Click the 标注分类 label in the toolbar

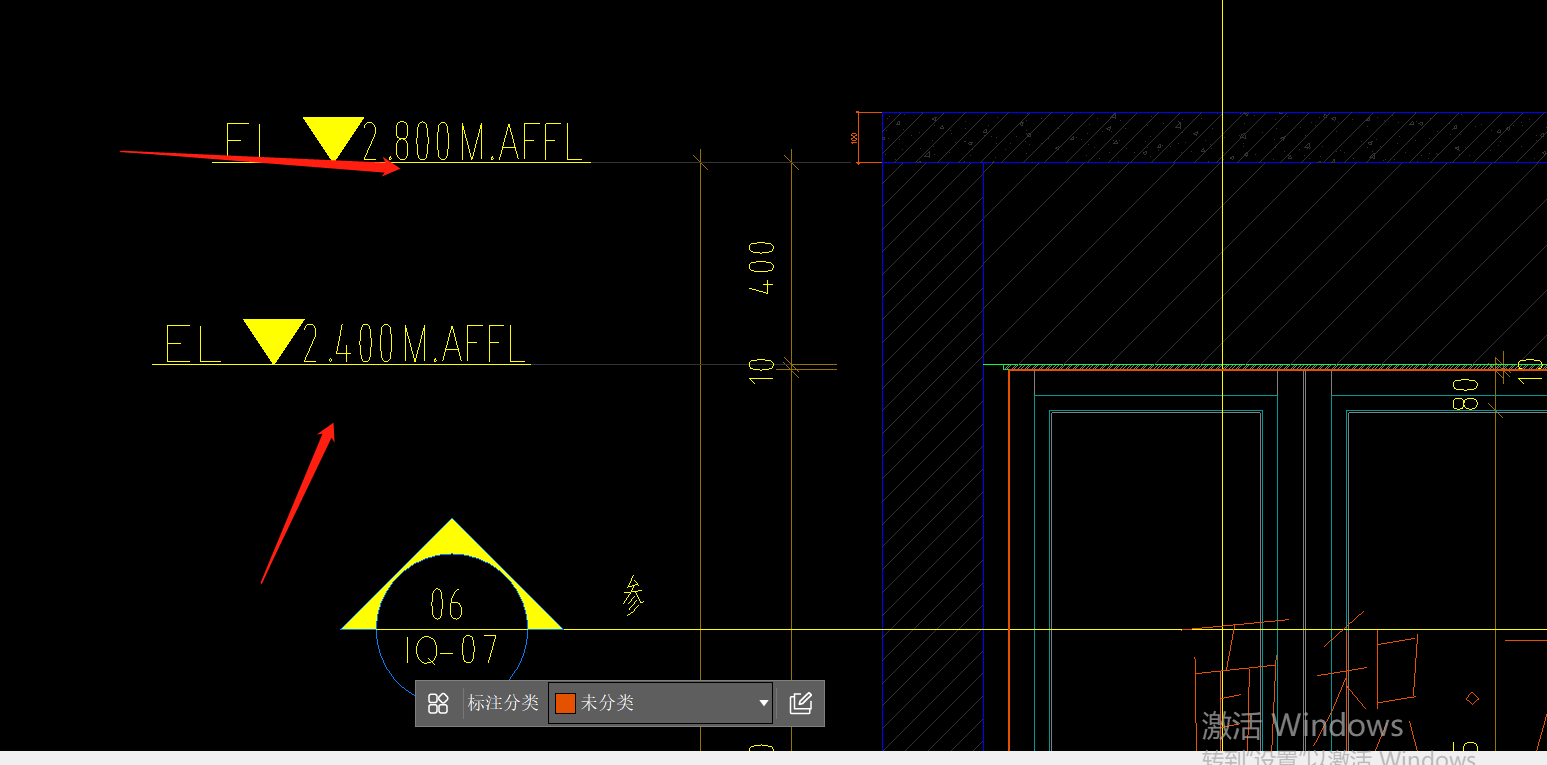[503, 703]
